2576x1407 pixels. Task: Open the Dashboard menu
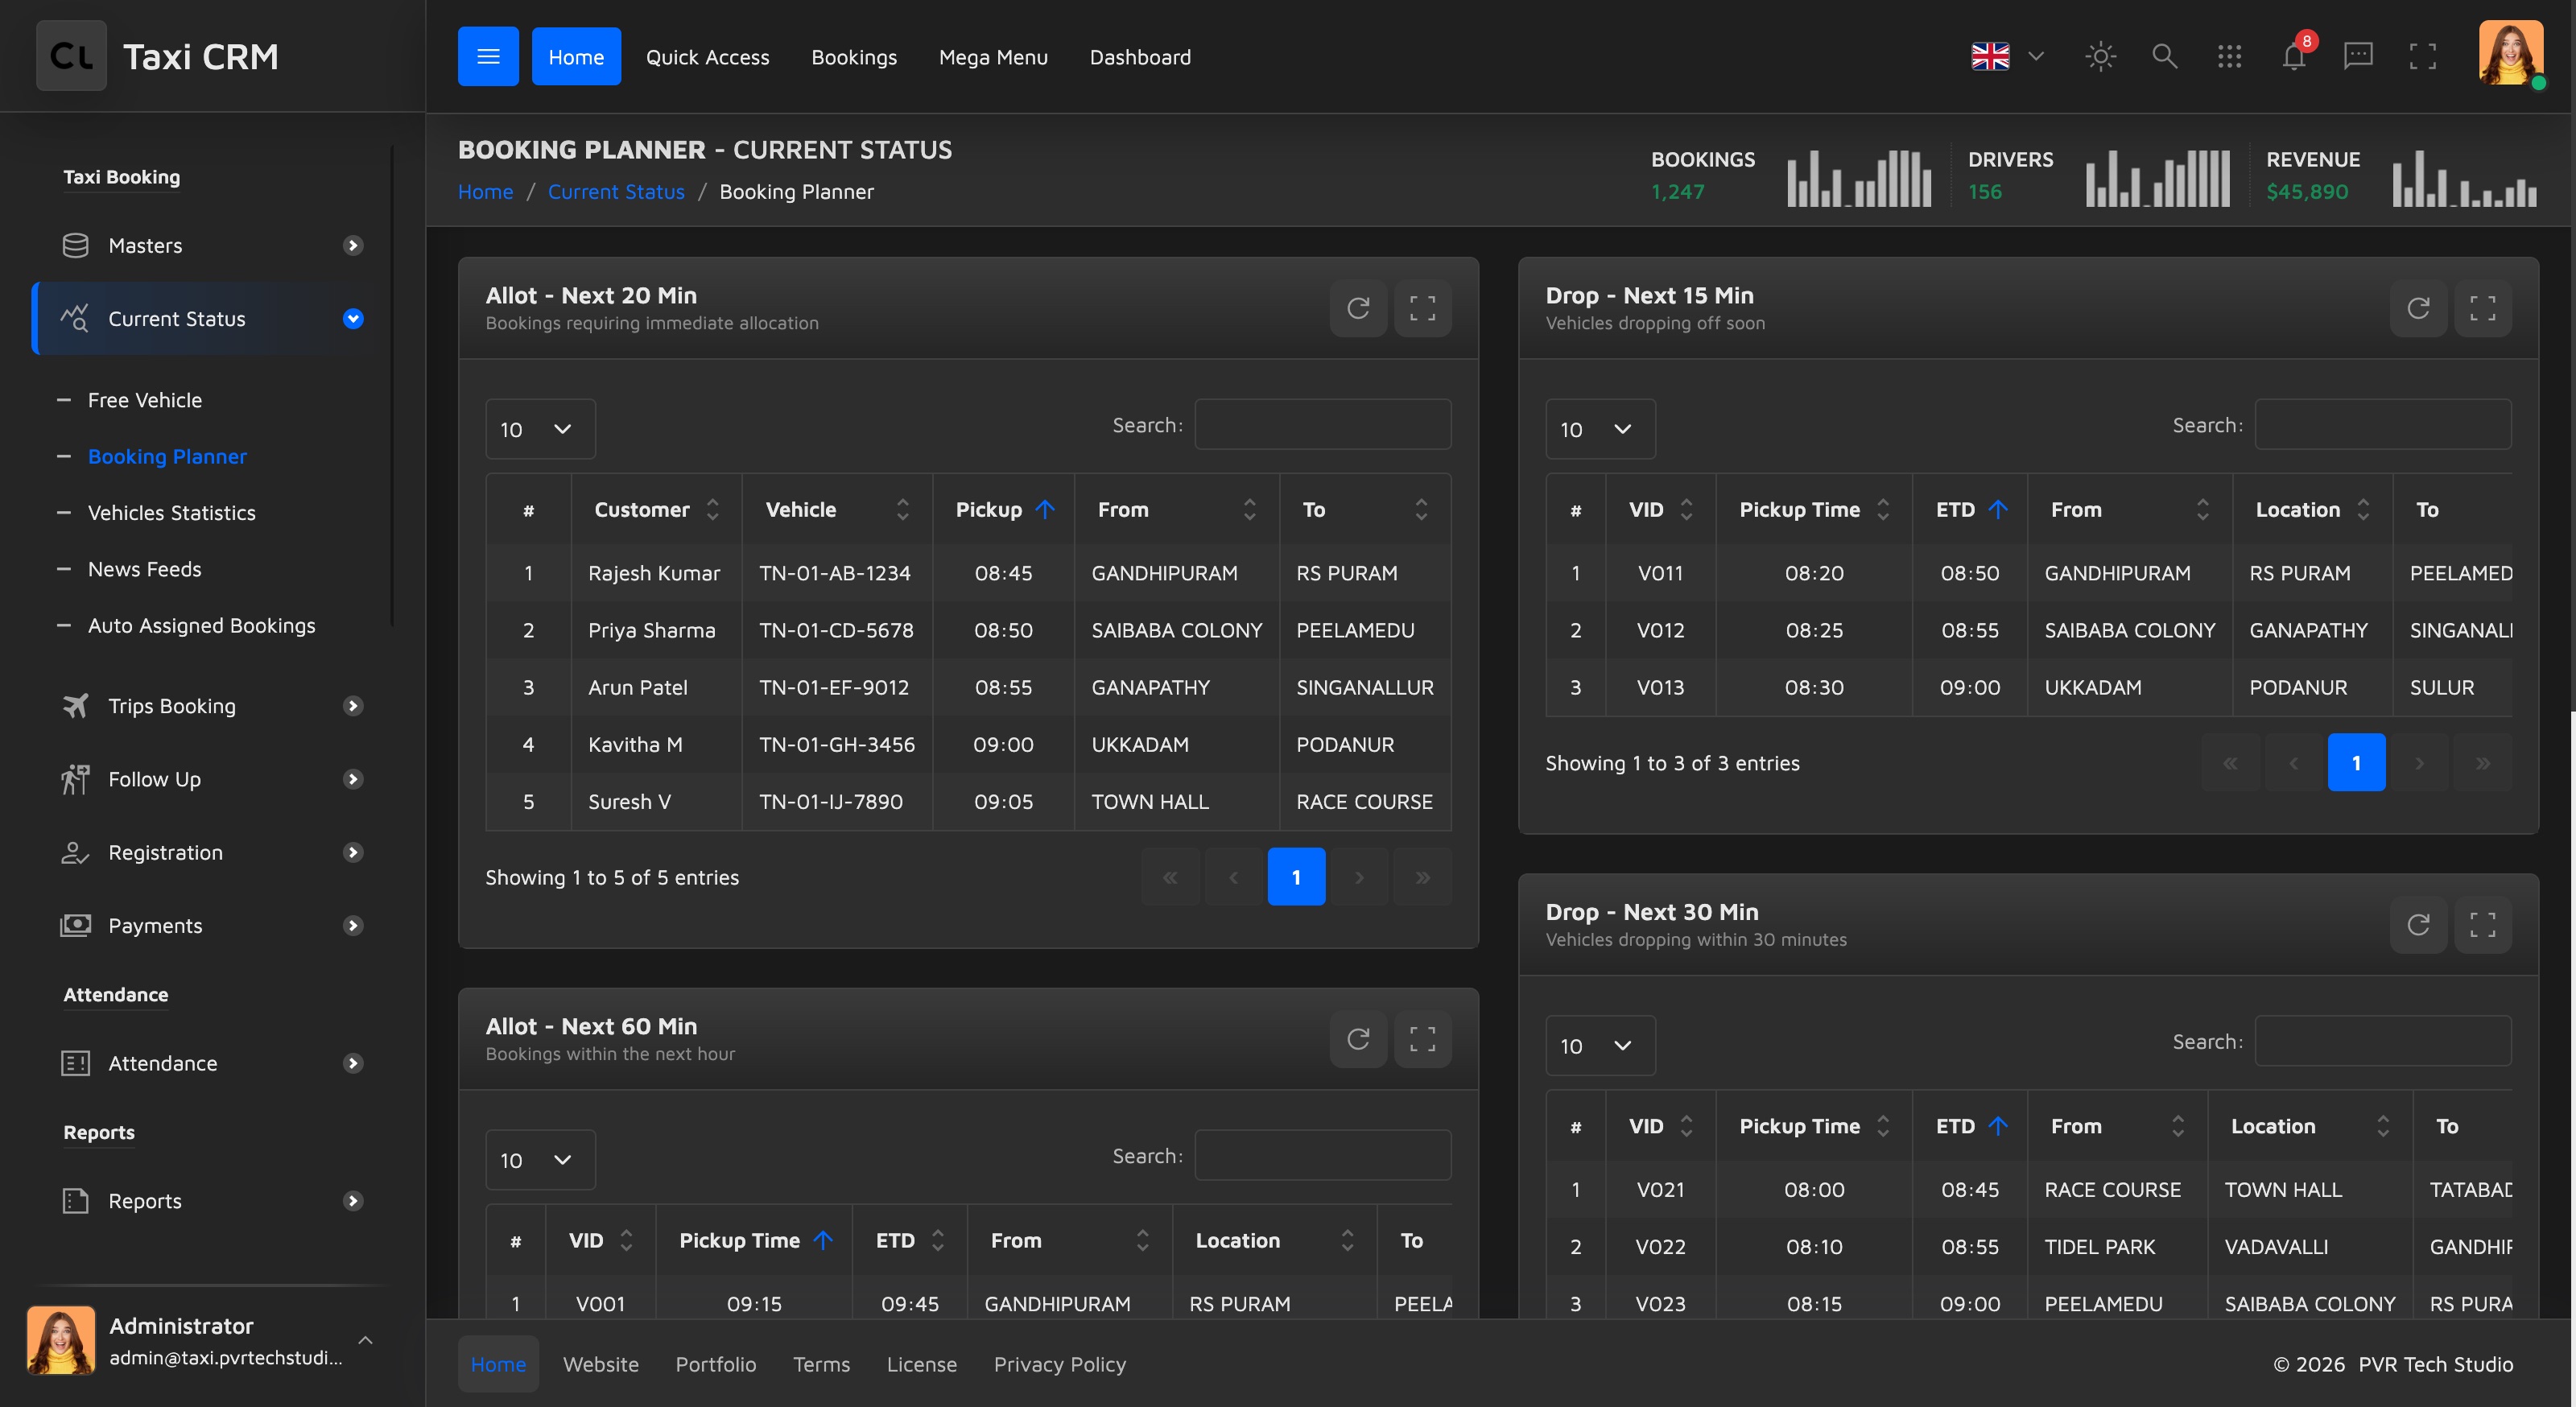coord(1140,57)
